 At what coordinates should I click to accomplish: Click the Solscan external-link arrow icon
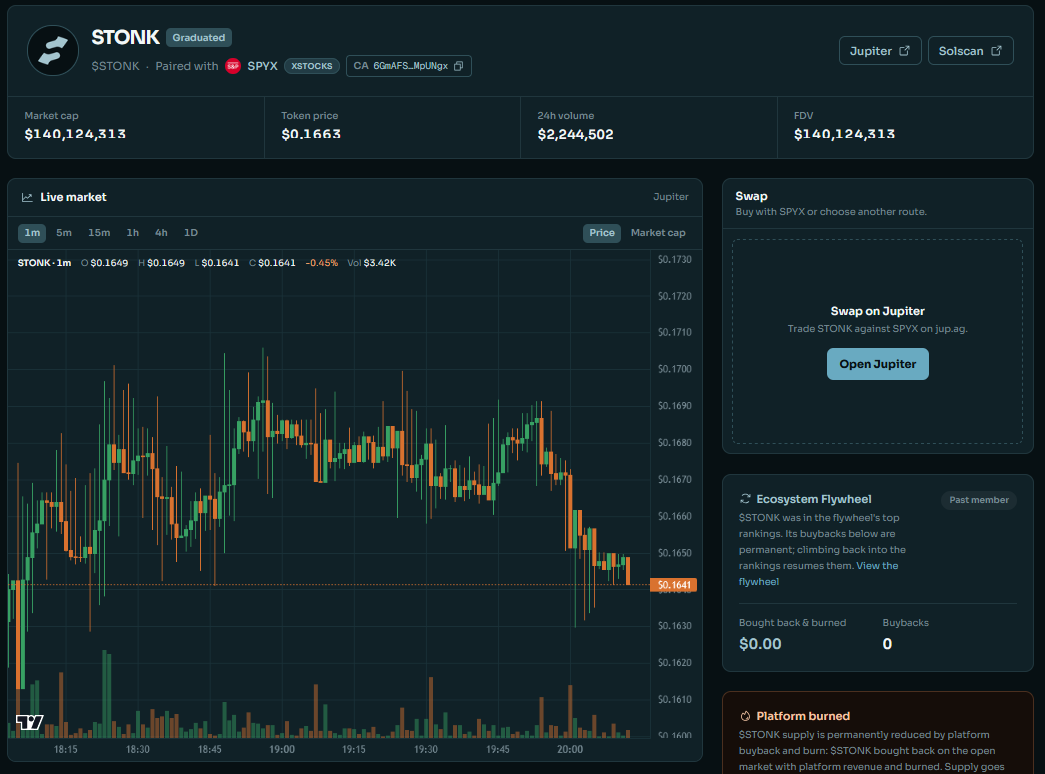point(996,51)
